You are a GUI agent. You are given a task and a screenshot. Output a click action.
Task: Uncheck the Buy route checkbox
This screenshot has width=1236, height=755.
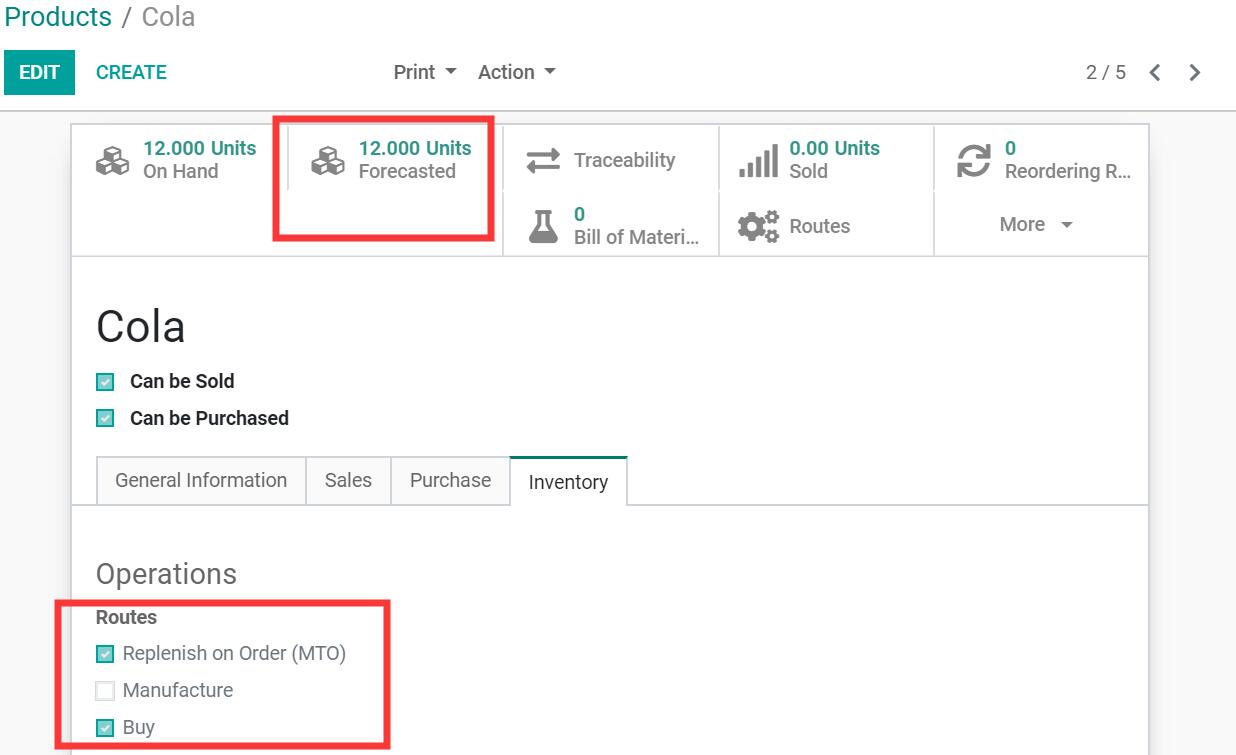tap(105, 728)
